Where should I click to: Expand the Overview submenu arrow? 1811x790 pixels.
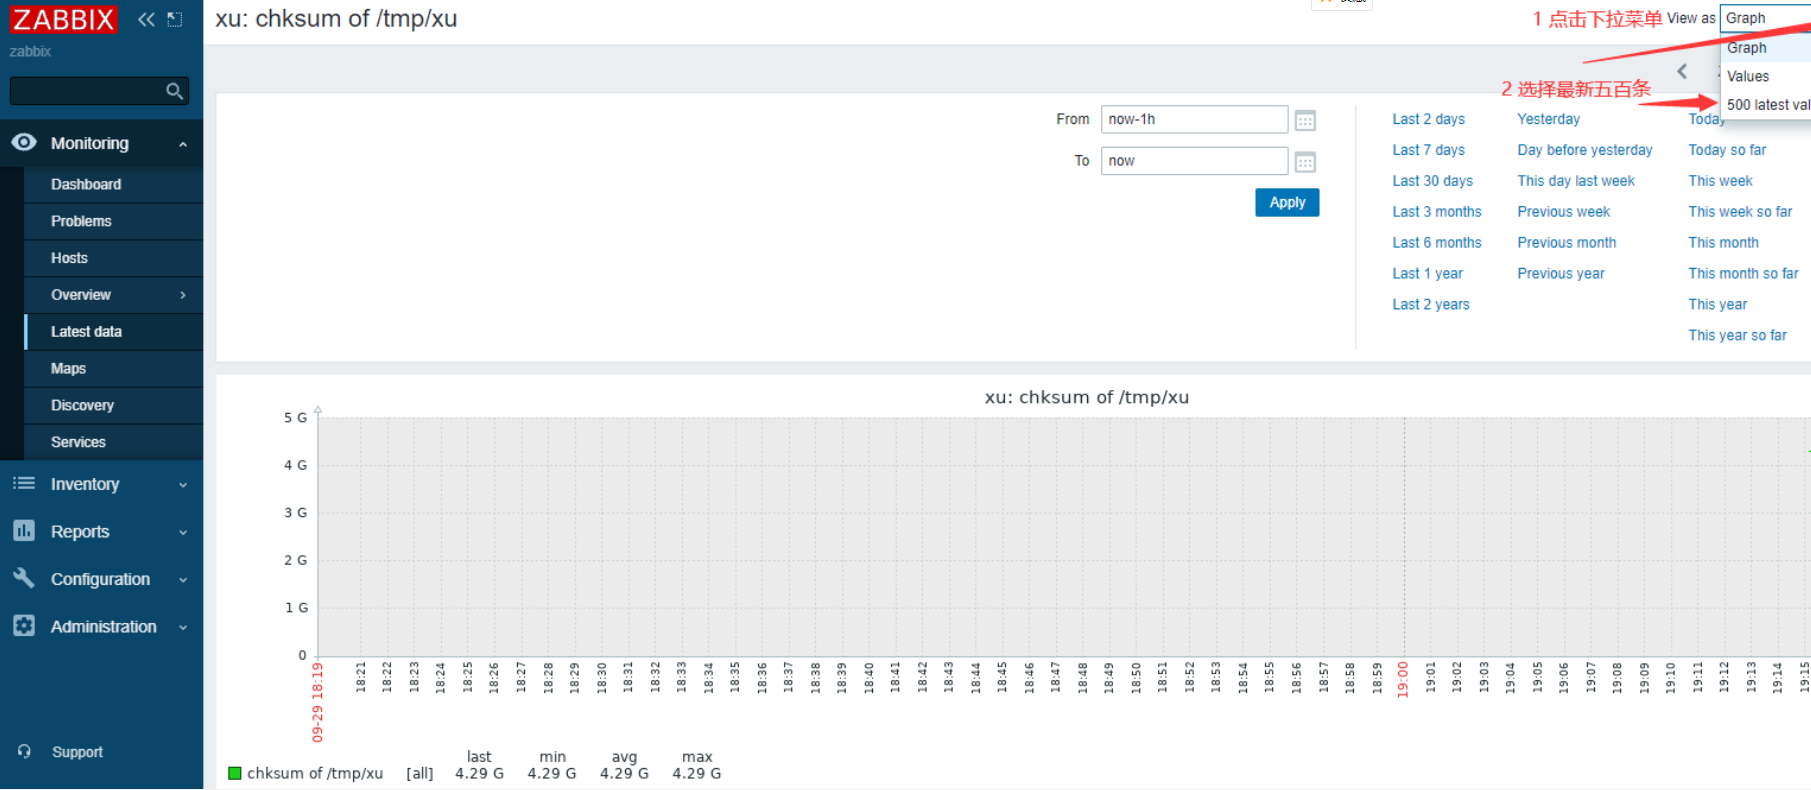[183, 295]
